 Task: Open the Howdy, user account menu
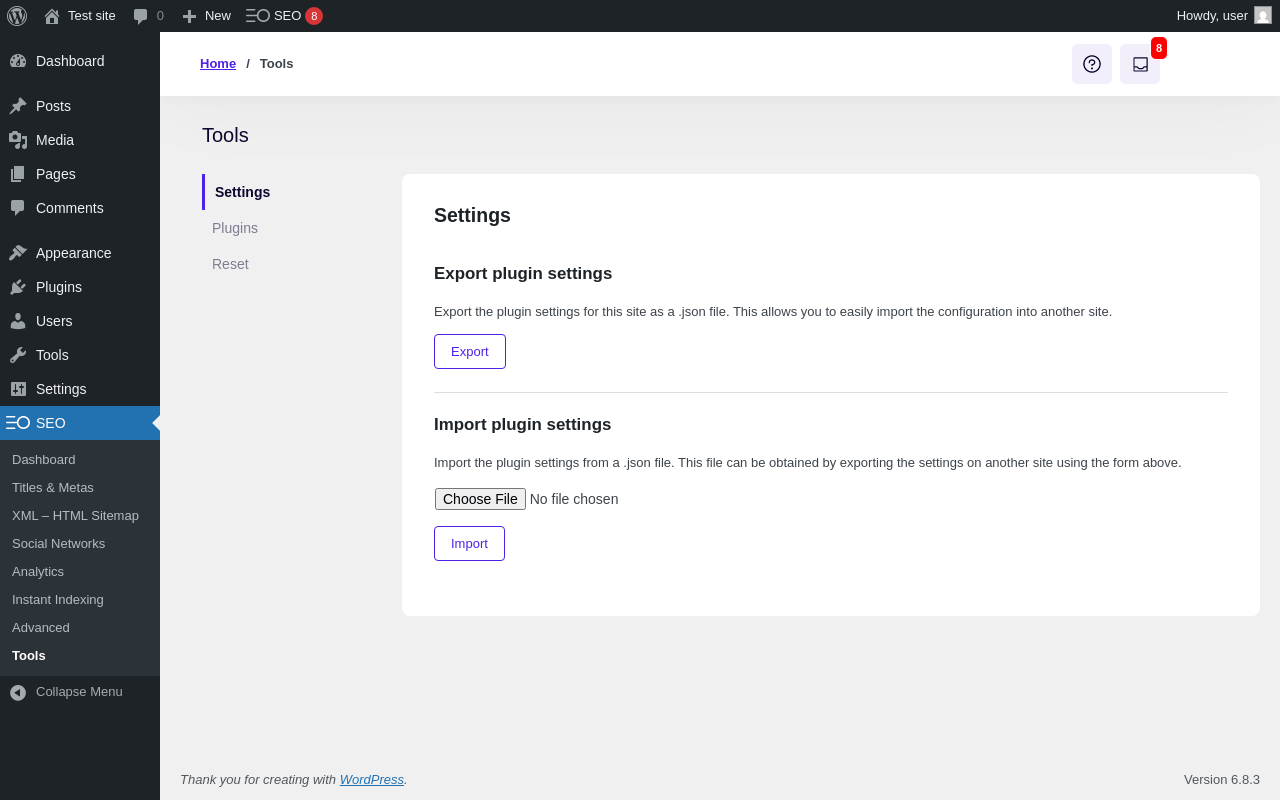1212,16
